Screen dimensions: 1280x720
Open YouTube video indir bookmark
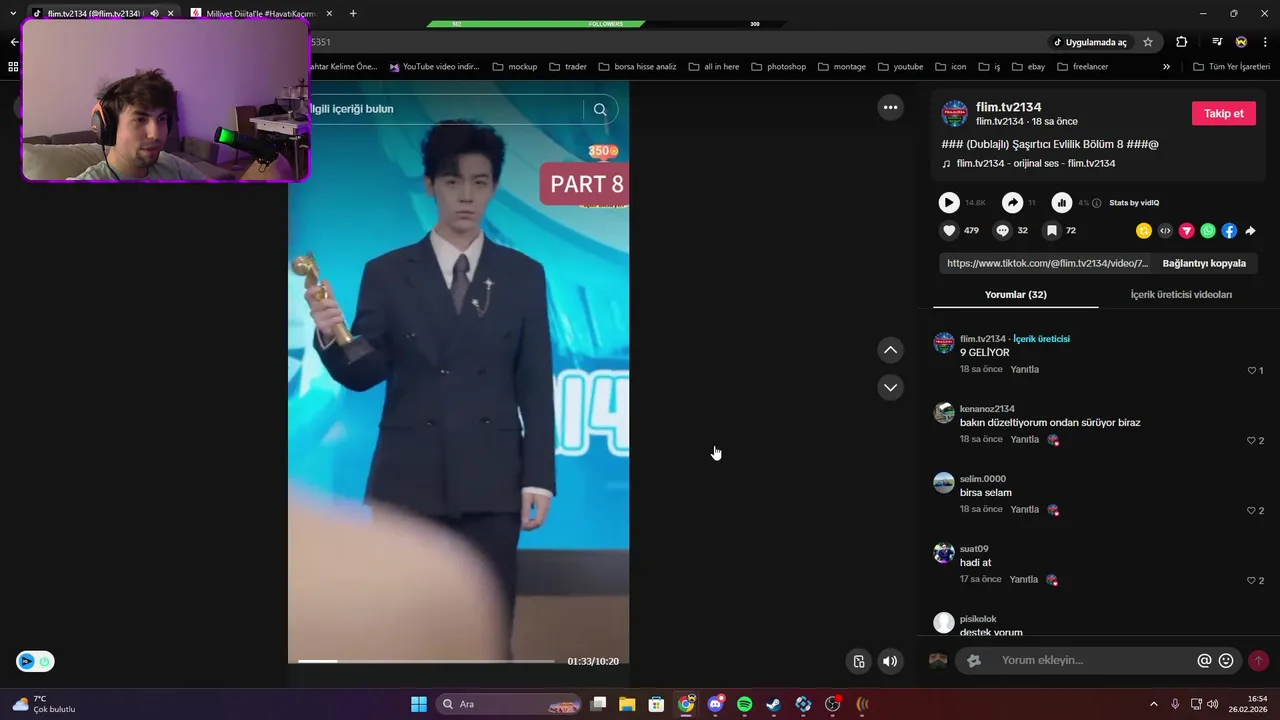pyautogui.click(x=435, y=67)
